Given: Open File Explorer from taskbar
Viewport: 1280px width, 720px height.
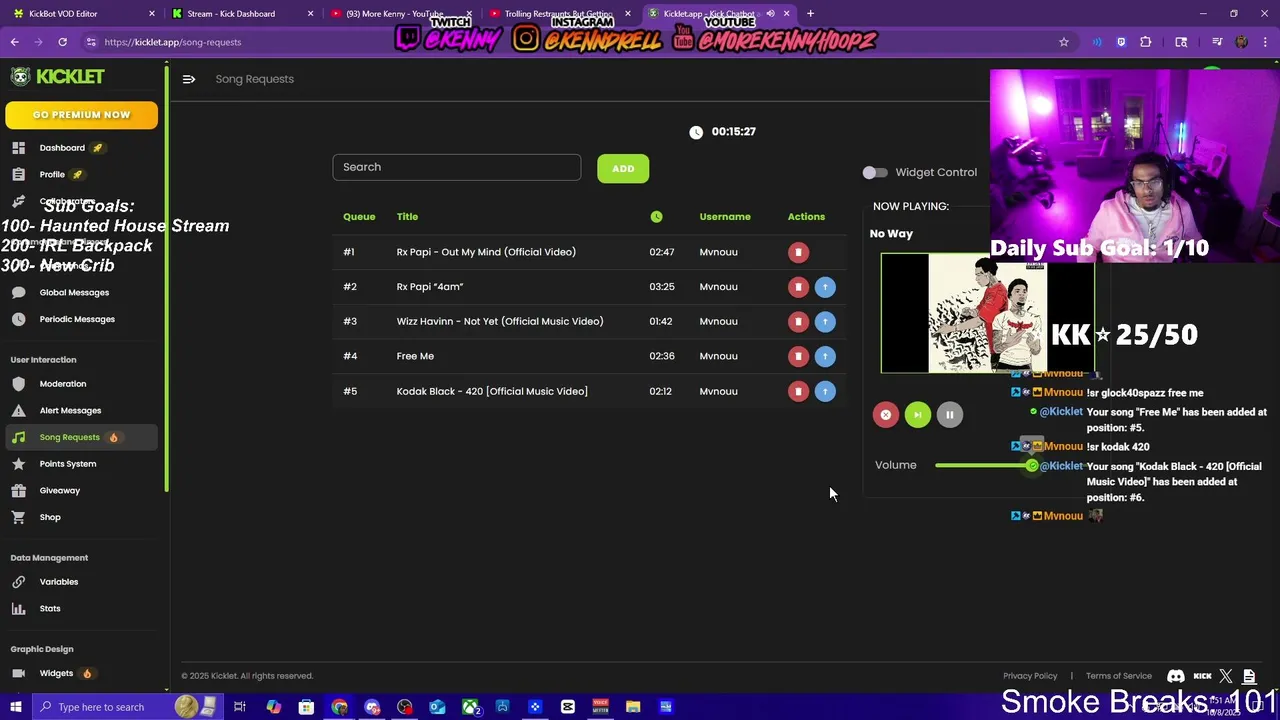Looking at the screenshot, I should (633, 707).
